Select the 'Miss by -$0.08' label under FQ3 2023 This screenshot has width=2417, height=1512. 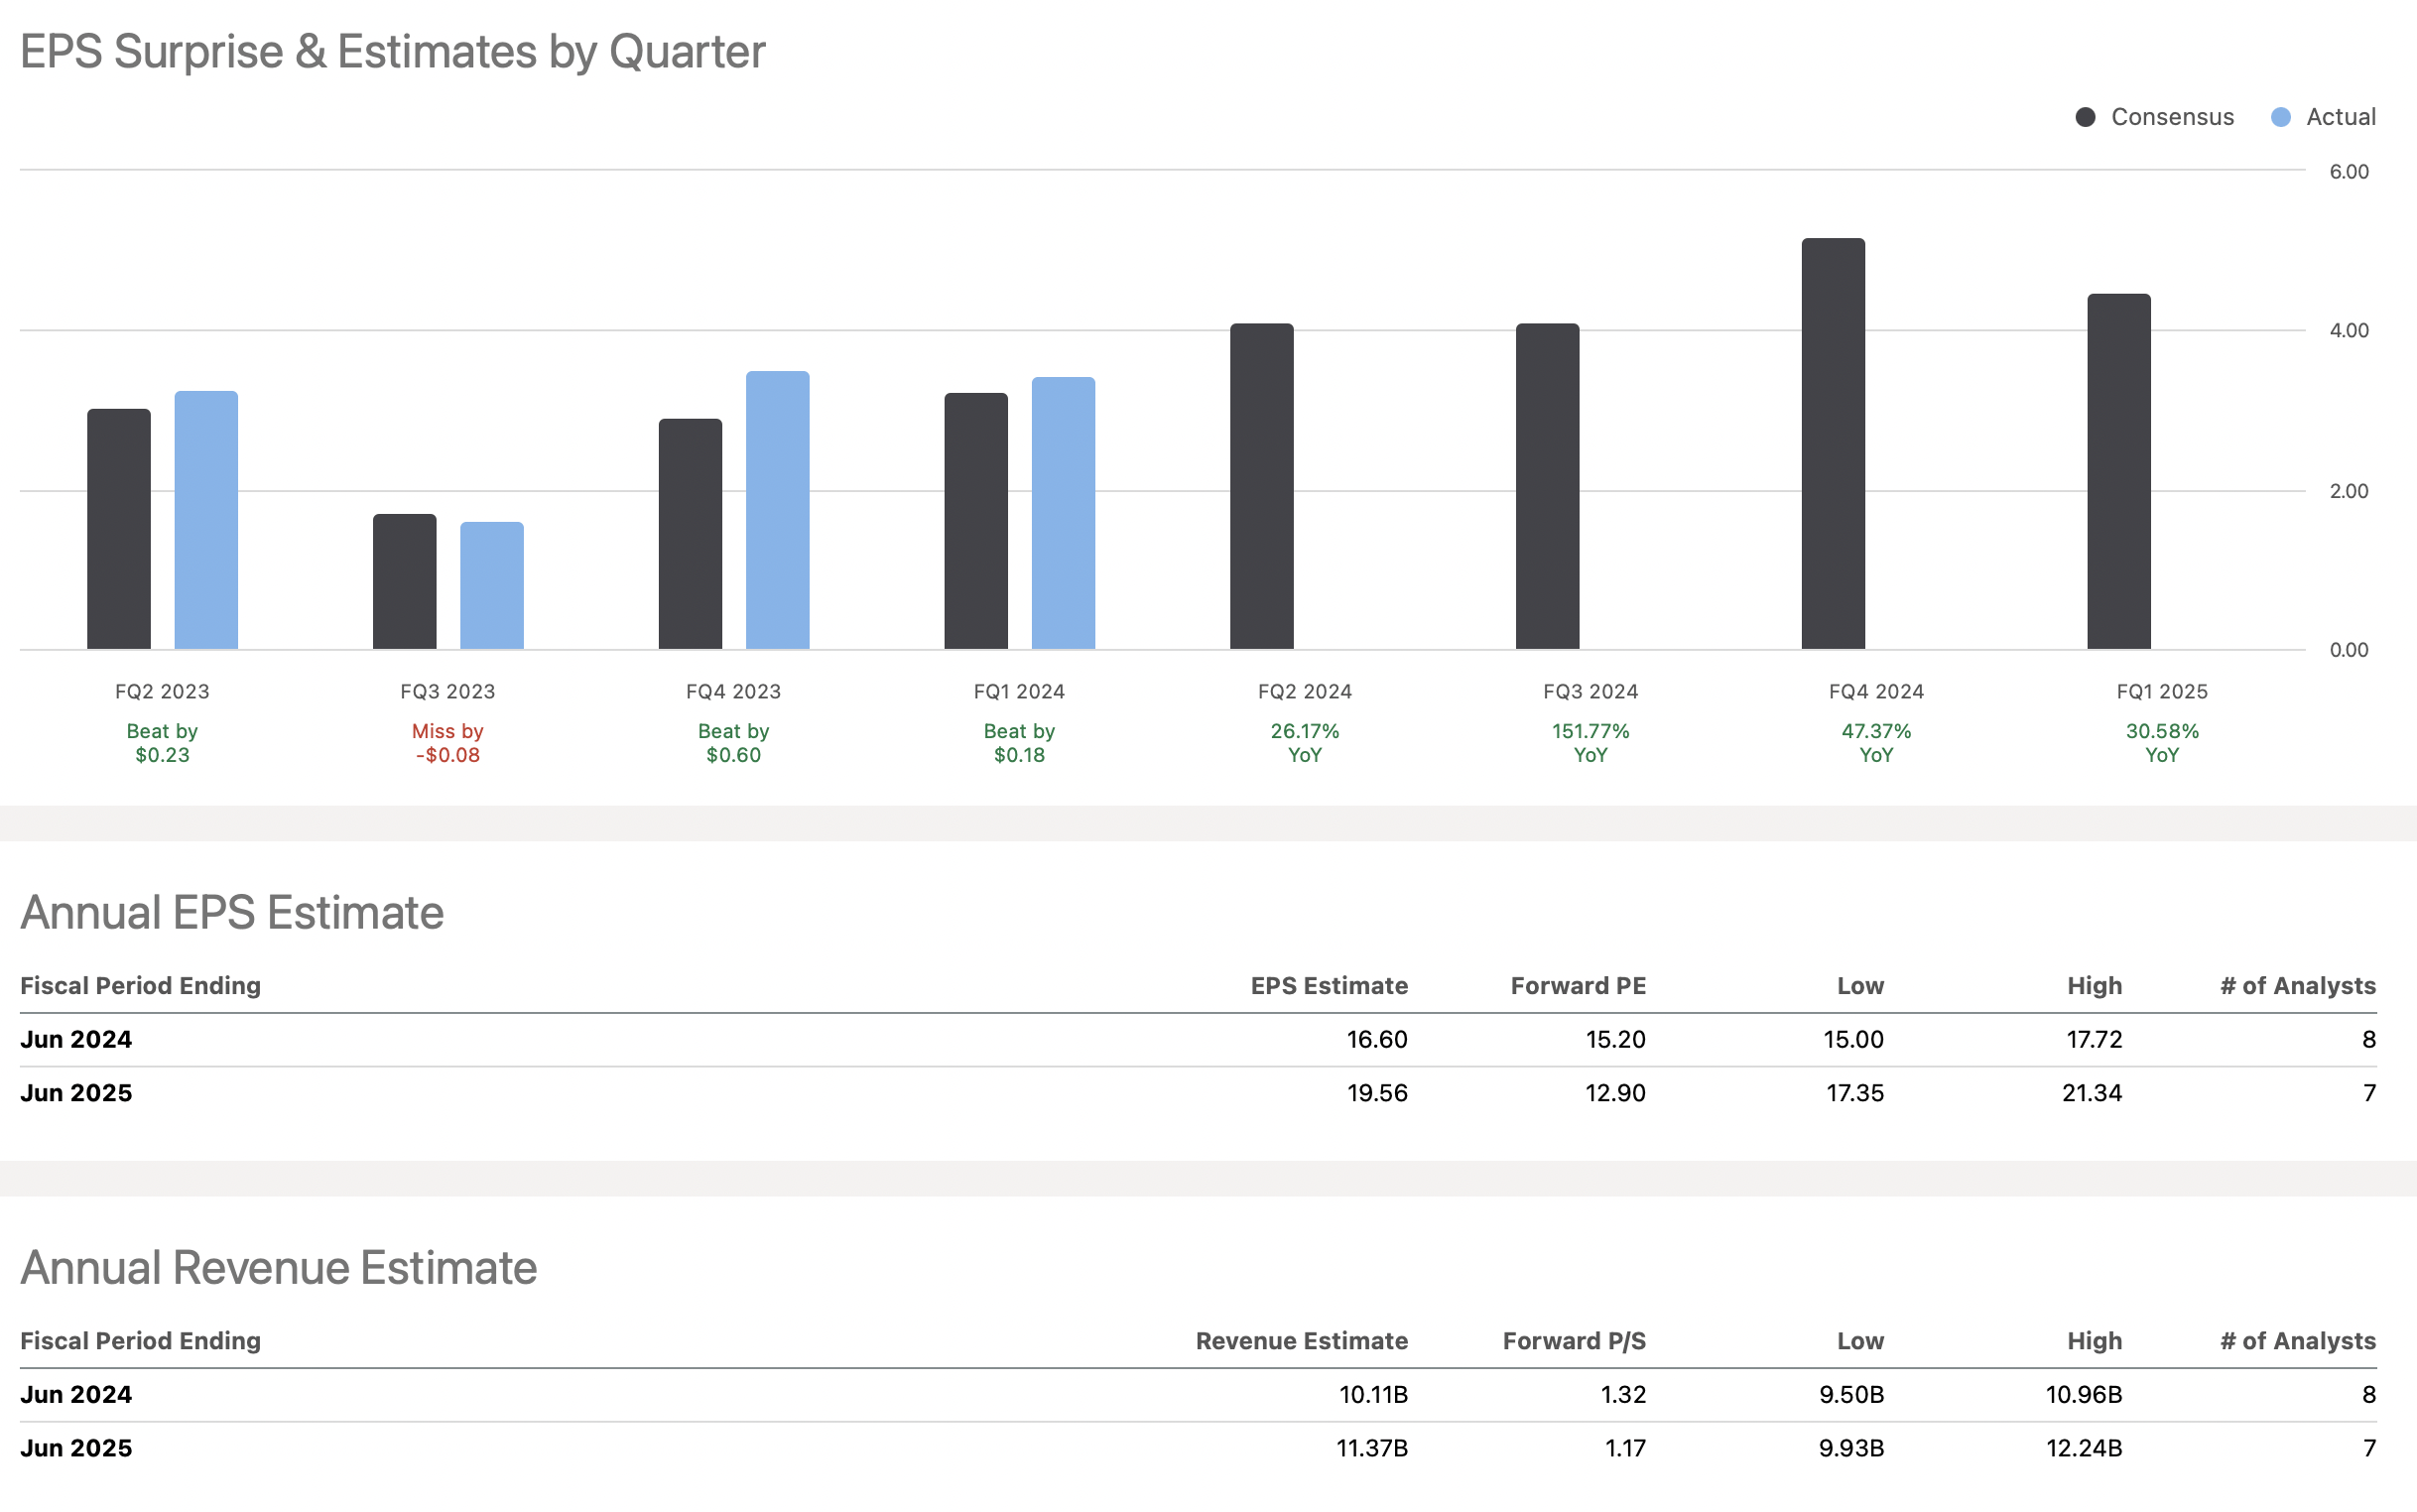pyautogui.click(x=447, y=743)
